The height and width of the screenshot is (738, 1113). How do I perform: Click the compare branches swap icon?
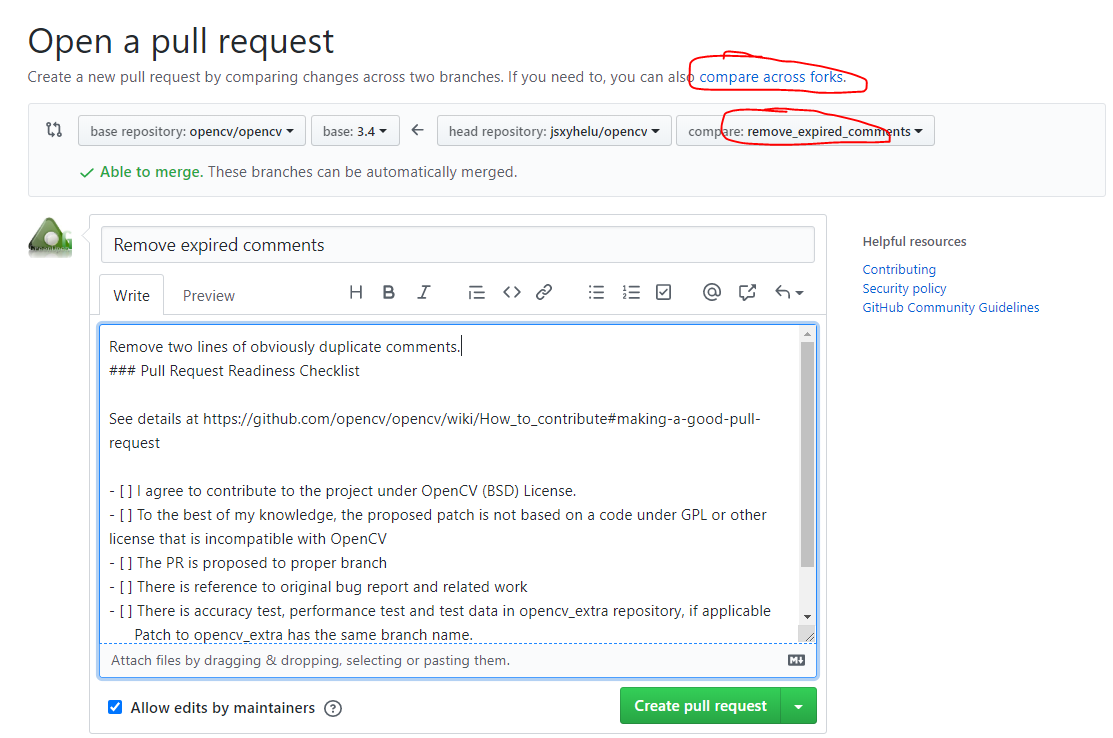[x=54, y=130]
